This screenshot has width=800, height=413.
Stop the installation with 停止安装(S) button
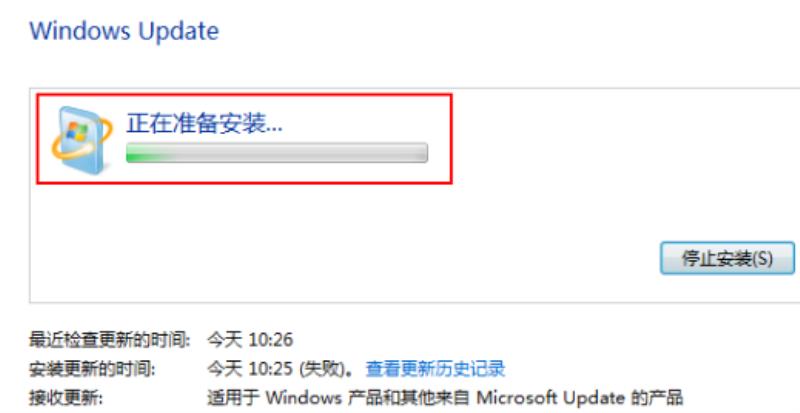point(727,258)
